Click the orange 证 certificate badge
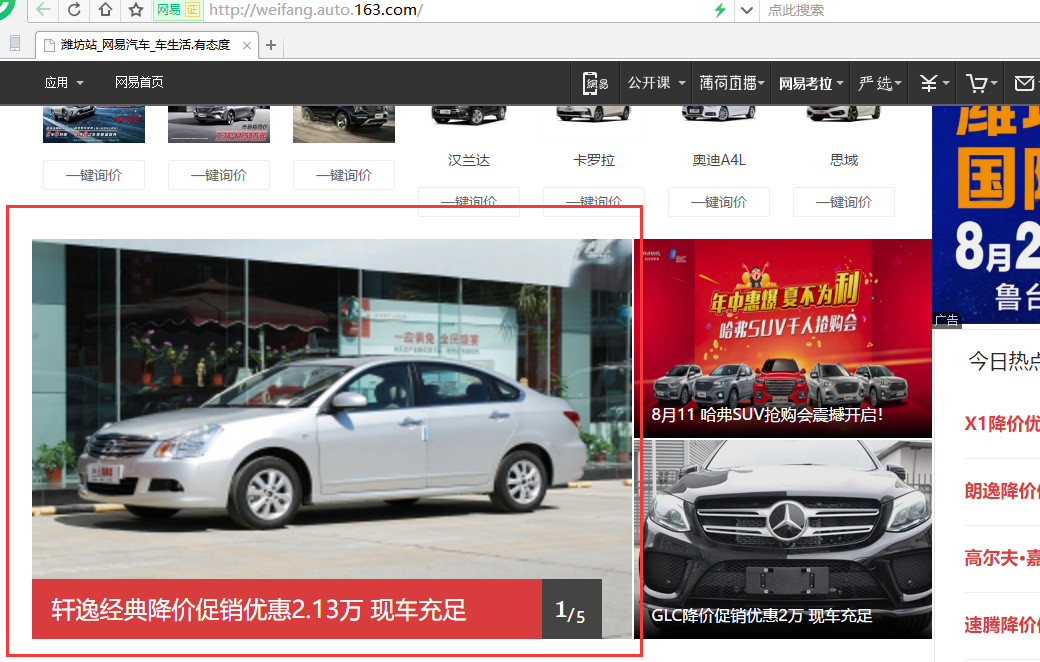 coord(192,10)
